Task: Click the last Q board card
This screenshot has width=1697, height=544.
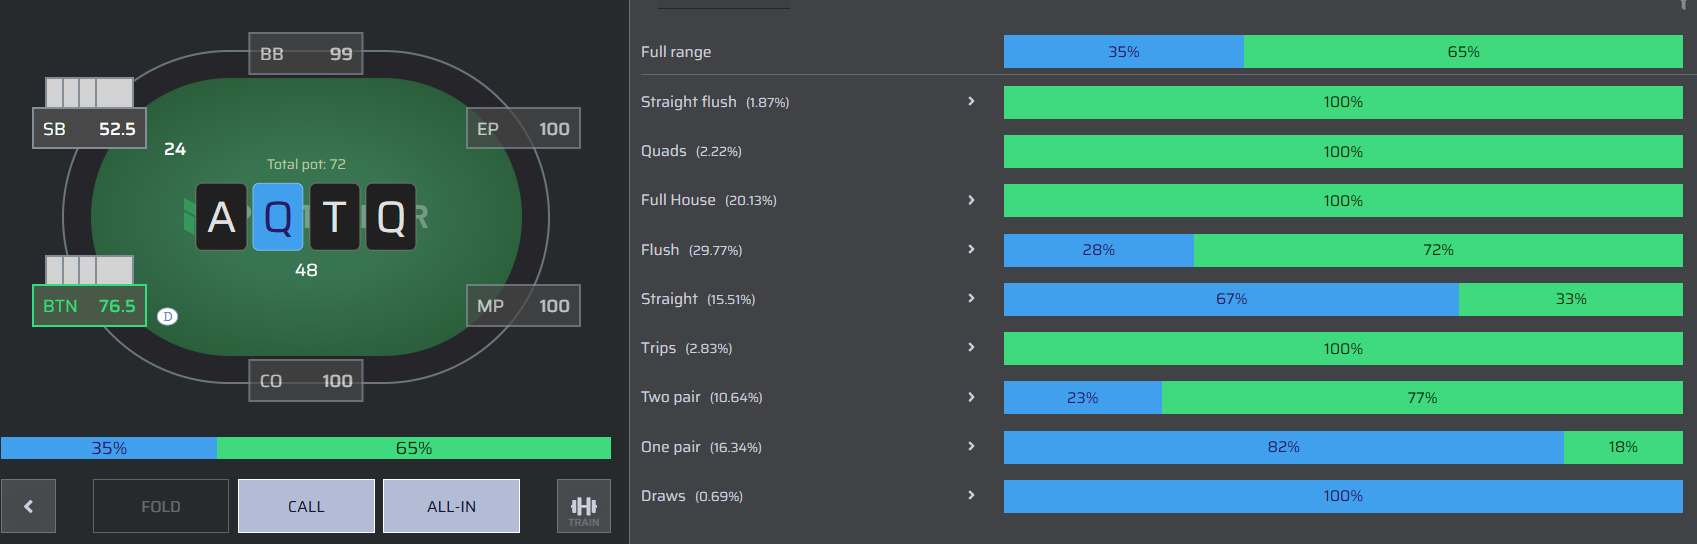Action: 391,217
